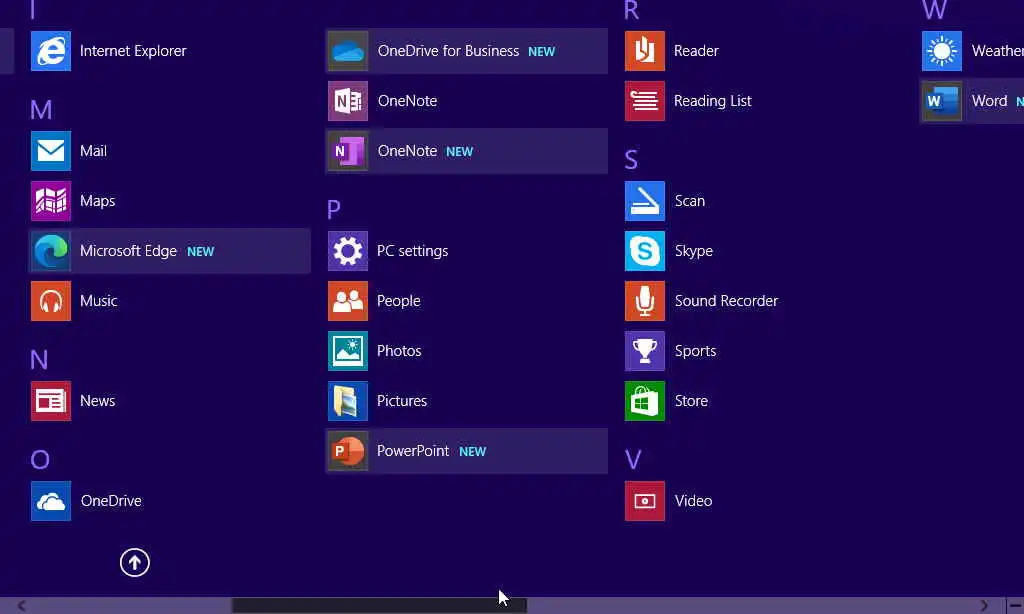This screenshot has height=614, width=1024.
Task: Click the NEW badge beside PowerPoint
Action: pos(472,451)
